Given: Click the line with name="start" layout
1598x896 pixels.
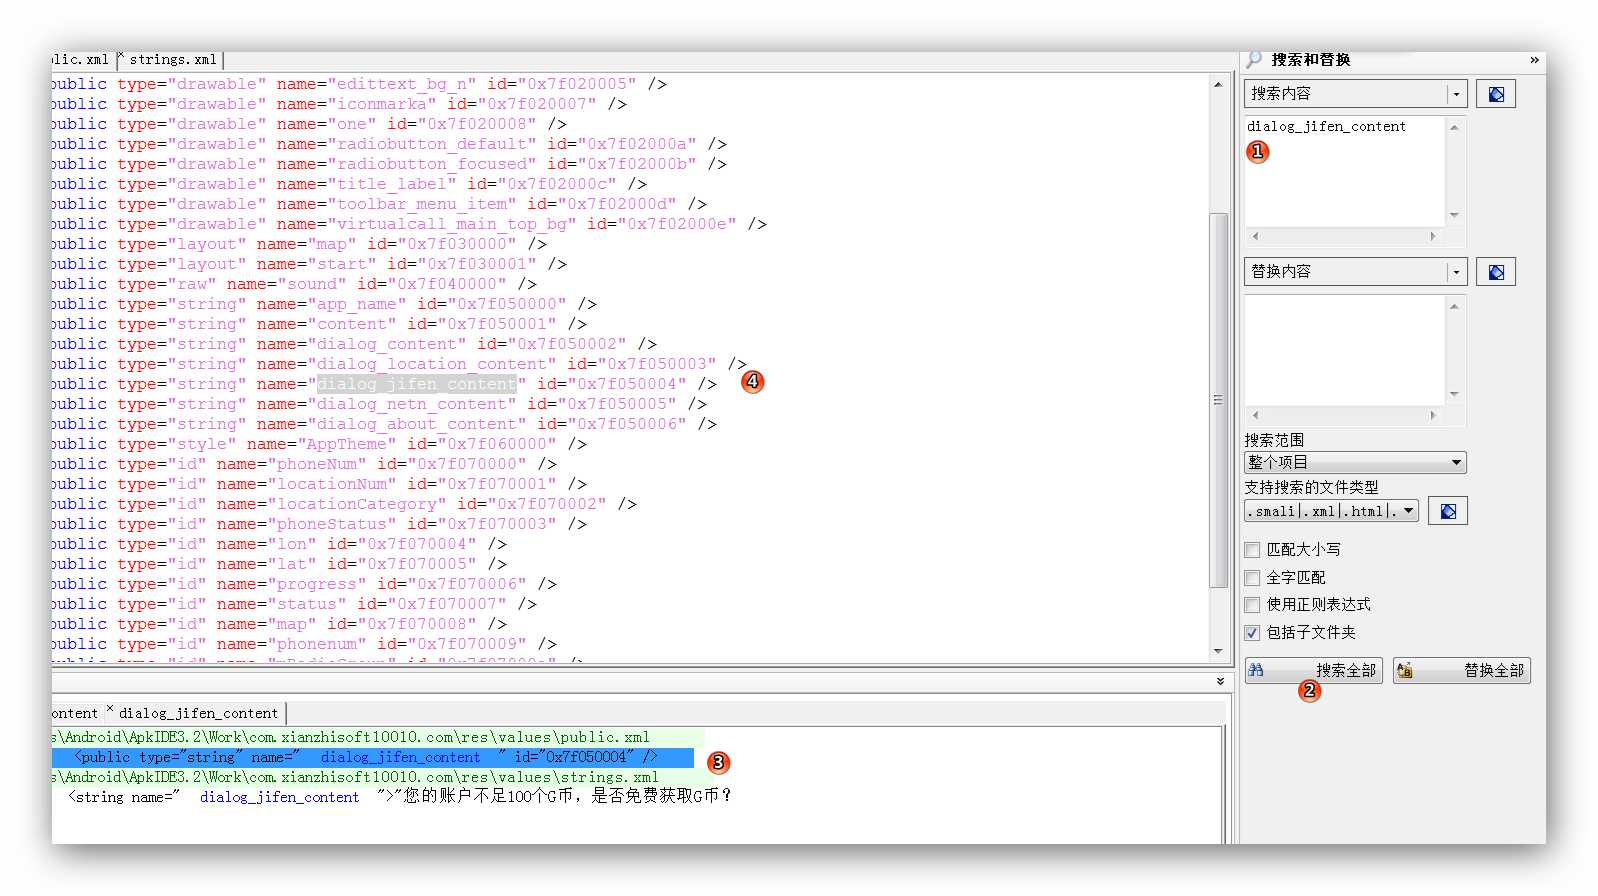Looking at the screenshot, I should (x=310, y=264).
